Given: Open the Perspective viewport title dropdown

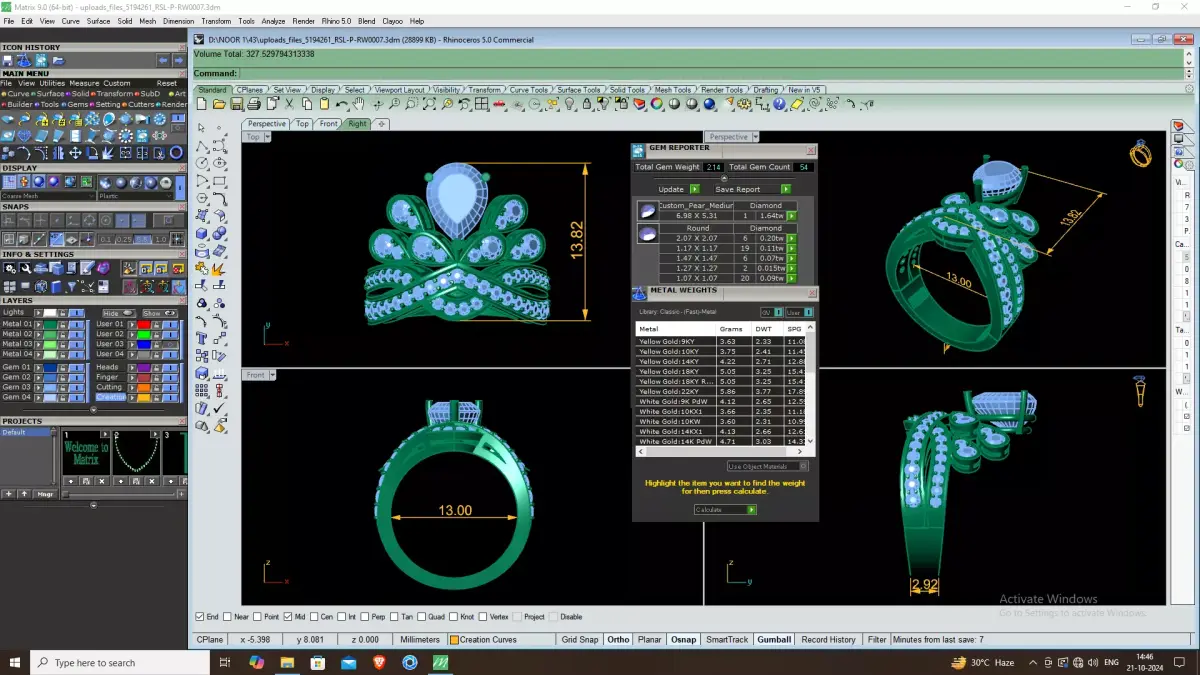Looking at the screenshot, I should [x=755, y=137].
